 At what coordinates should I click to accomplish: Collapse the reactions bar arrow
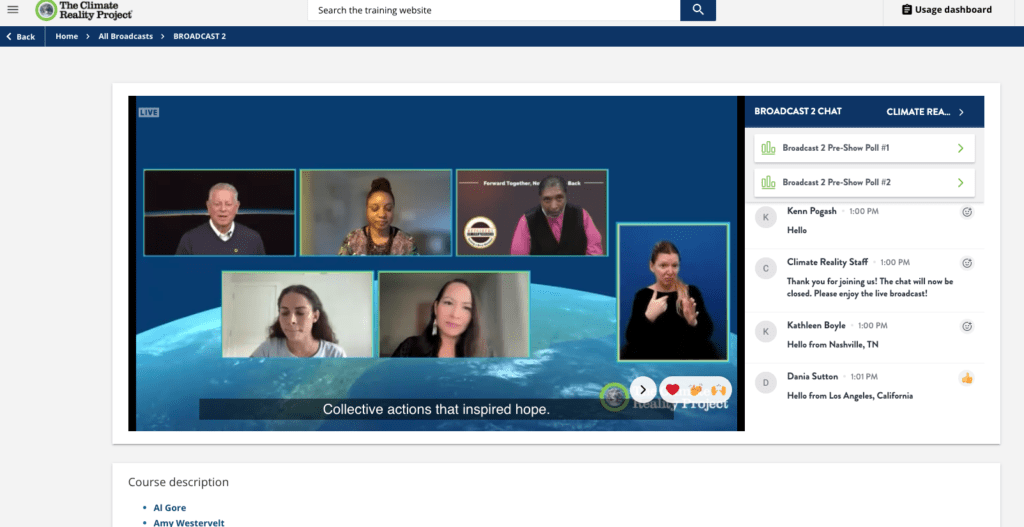(x=643, y=390)
